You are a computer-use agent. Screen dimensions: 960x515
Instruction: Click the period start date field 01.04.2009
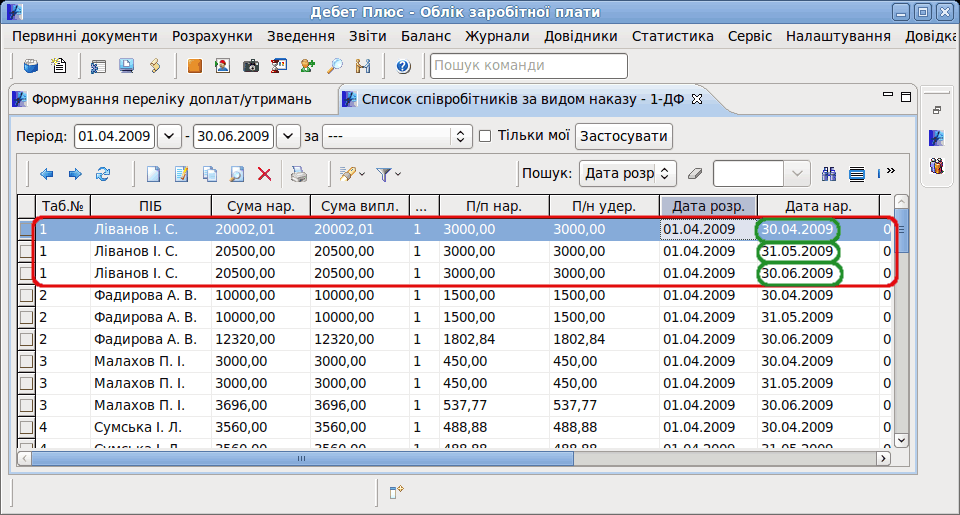114,136
